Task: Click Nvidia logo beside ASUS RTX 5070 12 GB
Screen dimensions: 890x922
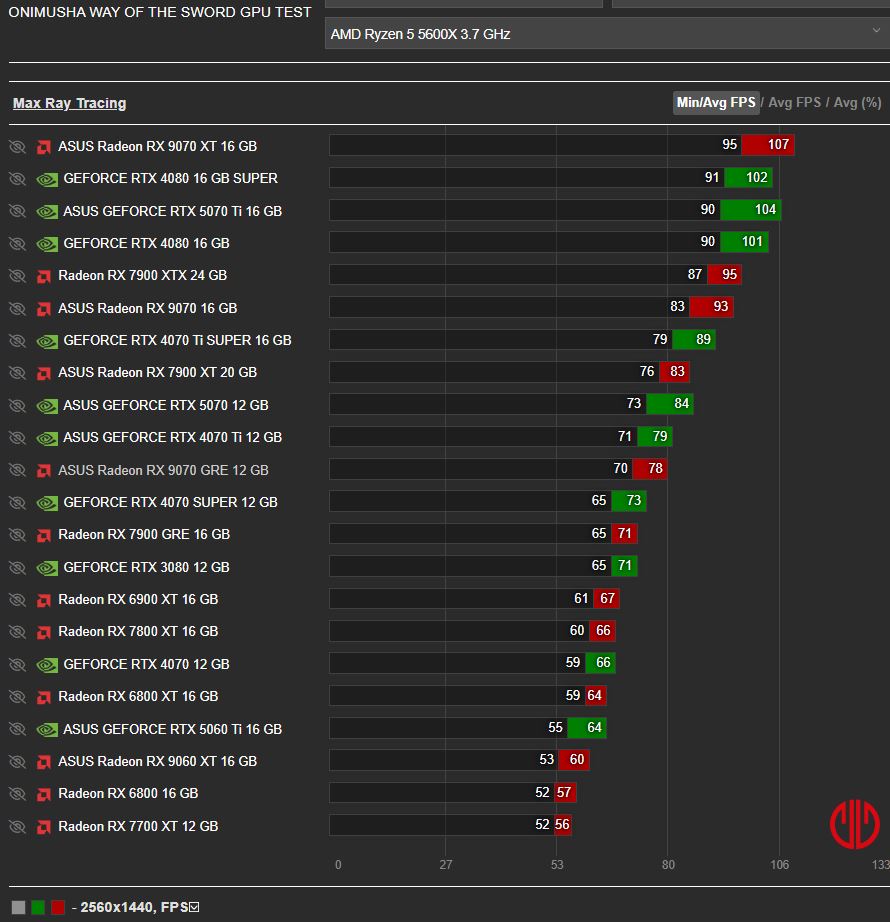Action: (47, 406)
